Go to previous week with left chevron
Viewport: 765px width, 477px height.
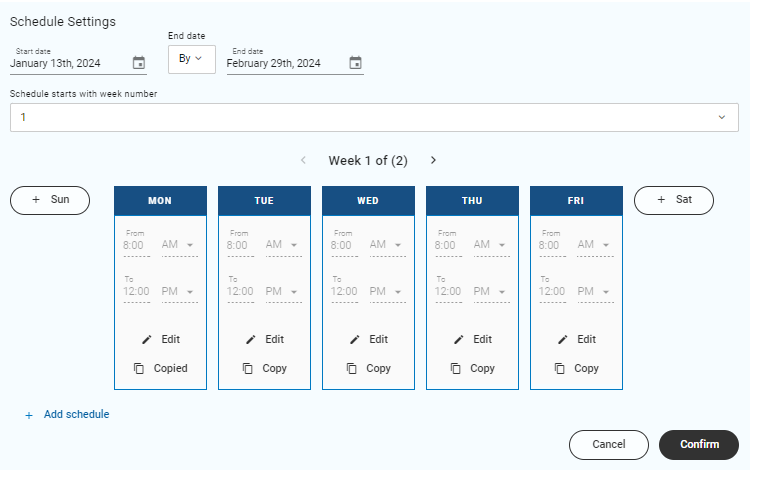tap(304, 160)
